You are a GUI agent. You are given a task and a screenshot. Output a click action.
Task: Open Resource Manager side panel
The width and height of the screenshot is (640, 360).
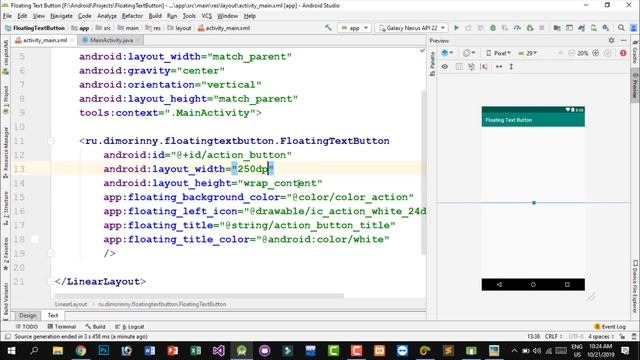coord(6,152)
